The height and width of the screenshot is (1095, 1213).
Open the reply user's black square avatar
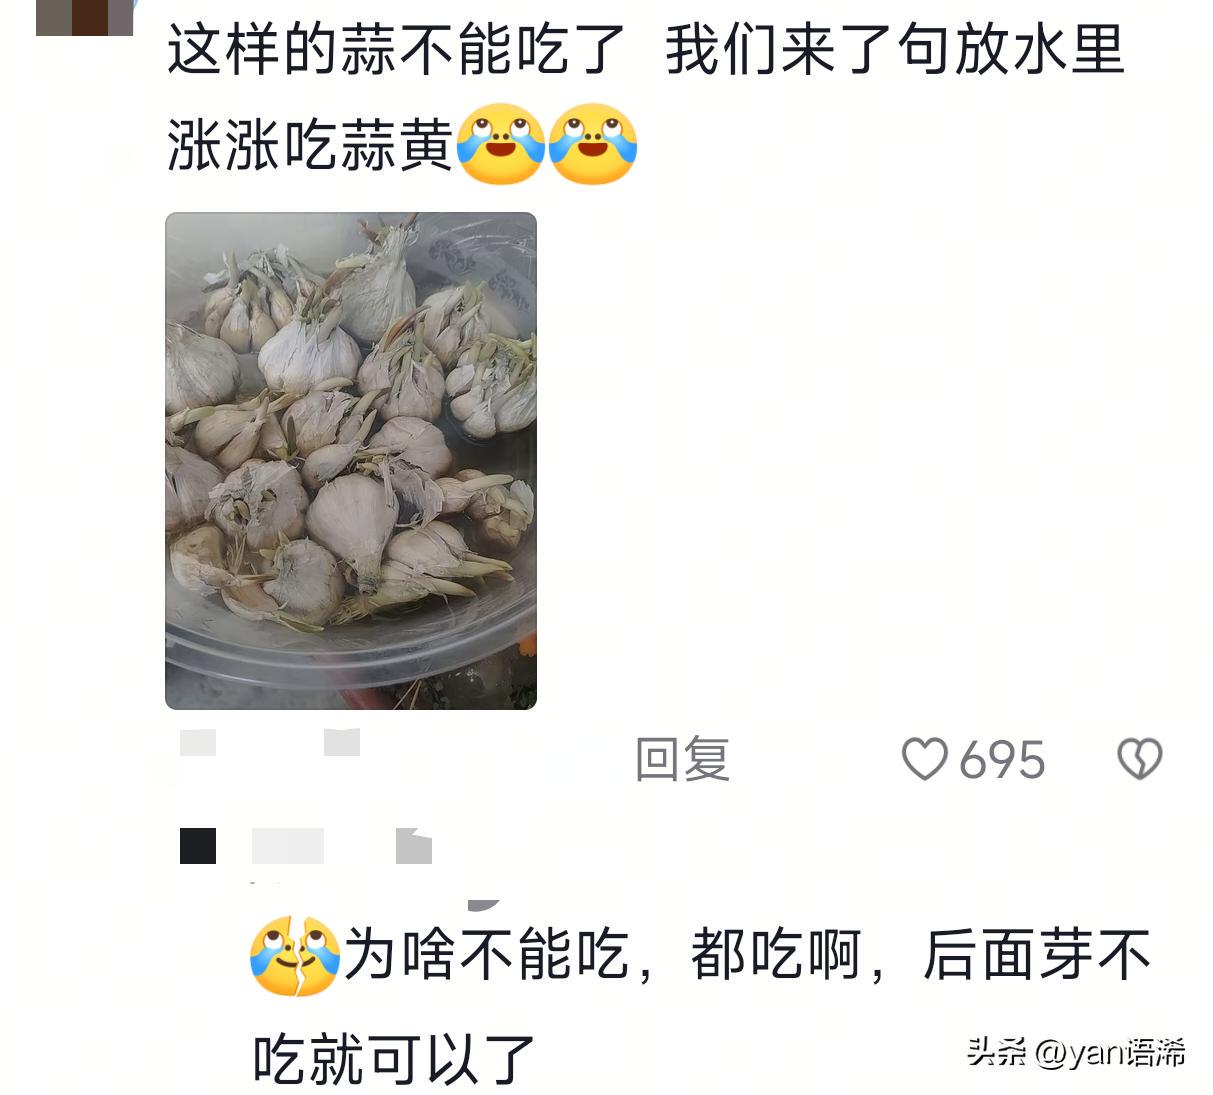tap(198, 846)
